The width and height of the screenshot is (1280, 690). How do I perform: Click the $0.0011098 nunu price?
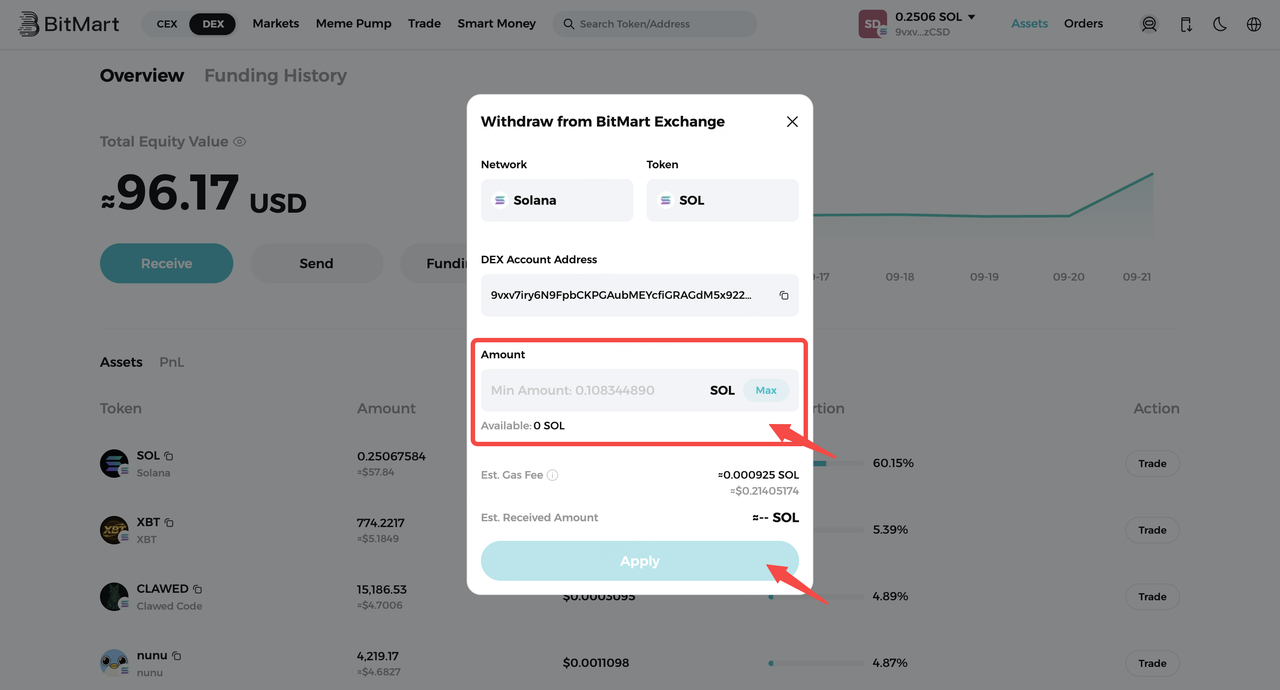click(x=596, y=663)
